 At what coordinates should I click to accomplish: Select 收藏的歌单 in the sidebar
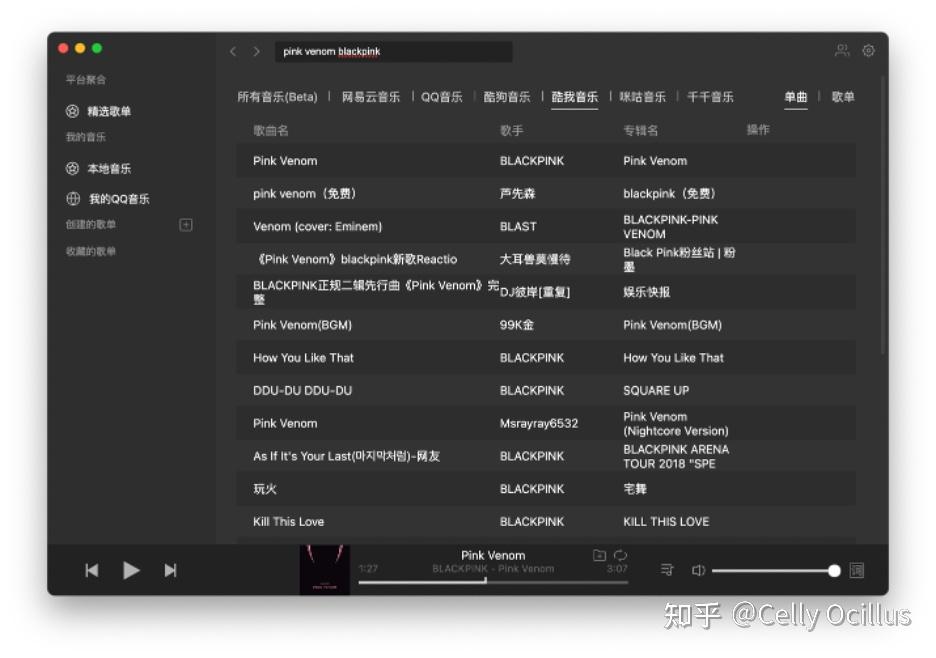[90, 250]
